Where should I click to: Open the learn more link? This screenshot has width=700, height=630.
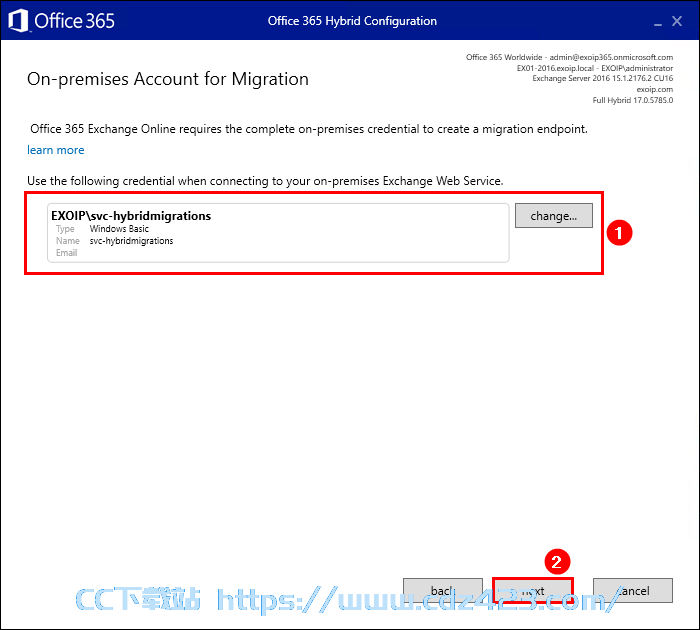[56, 150]
